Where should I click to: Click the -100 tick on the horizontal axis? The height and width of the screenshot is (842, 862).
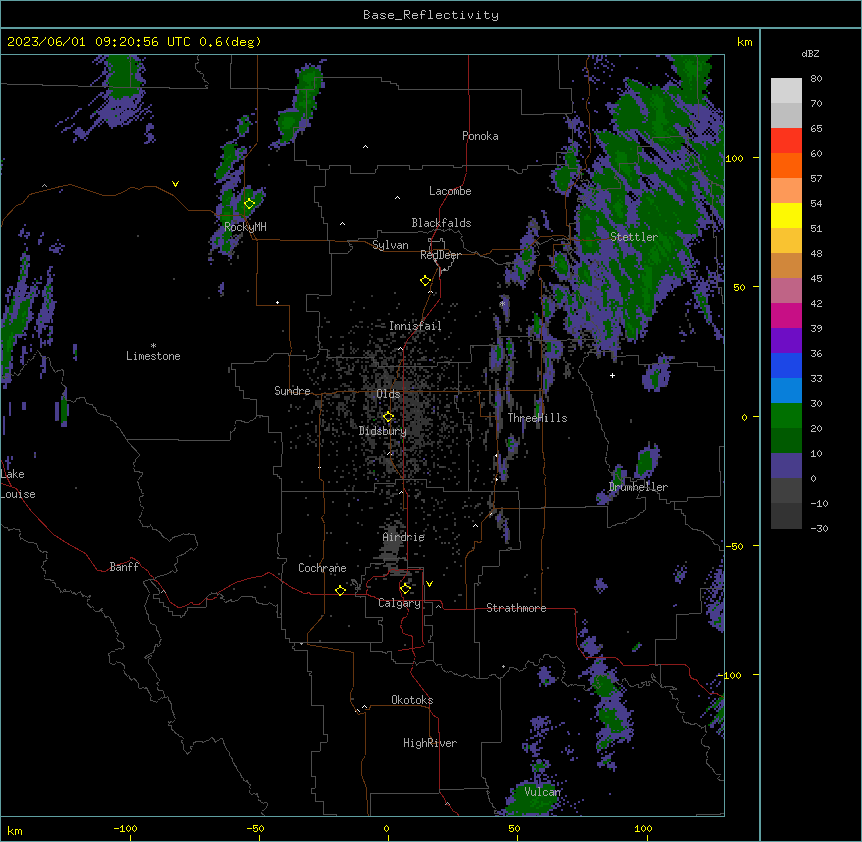click(x=126, y=828)
